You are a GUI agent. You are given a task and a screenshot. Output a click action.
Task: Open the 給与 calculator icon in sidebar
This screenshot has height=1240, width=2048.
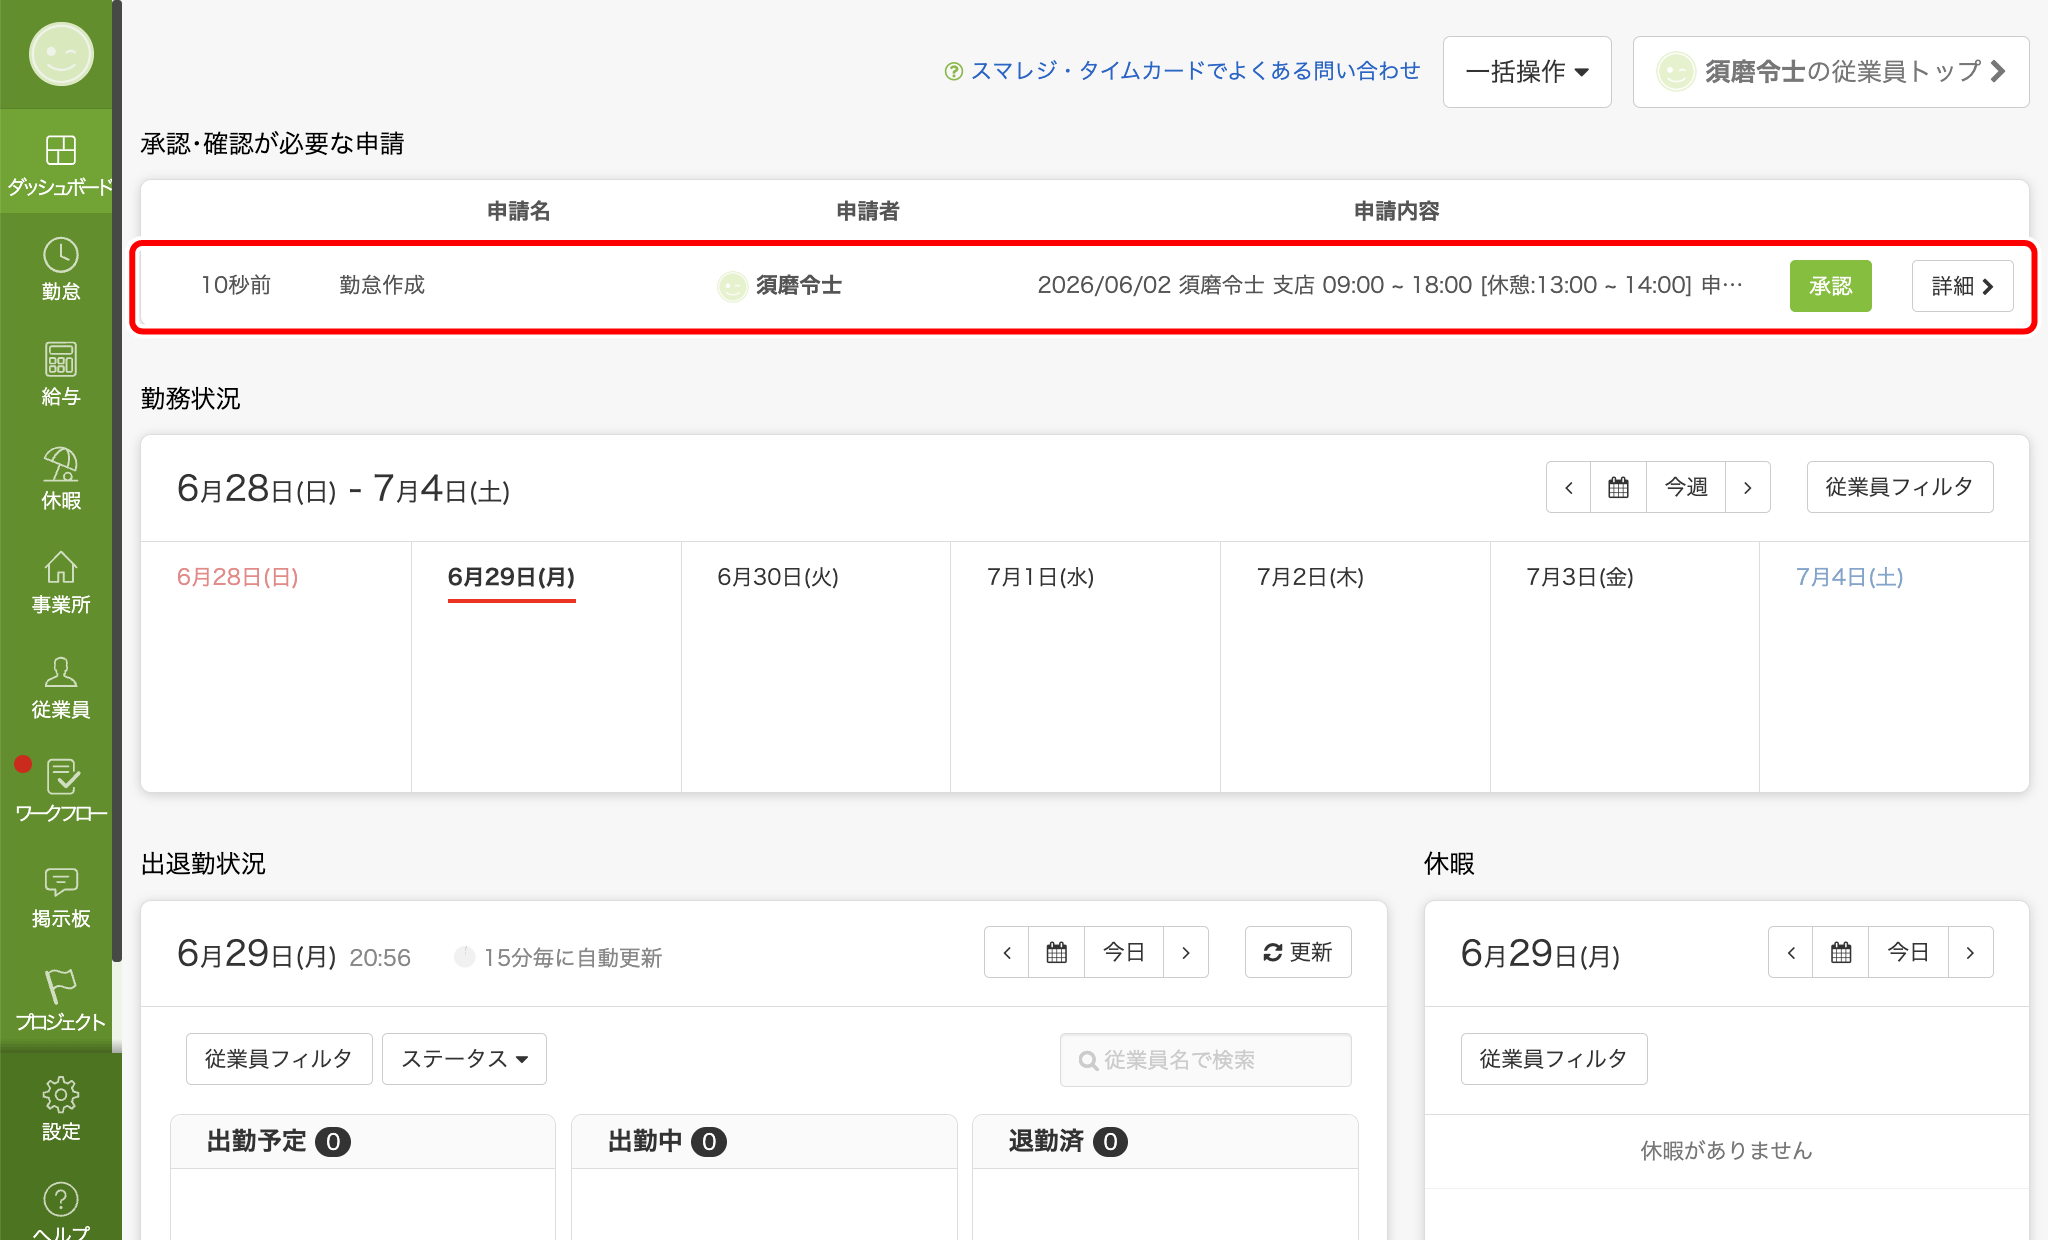[60, 373]
